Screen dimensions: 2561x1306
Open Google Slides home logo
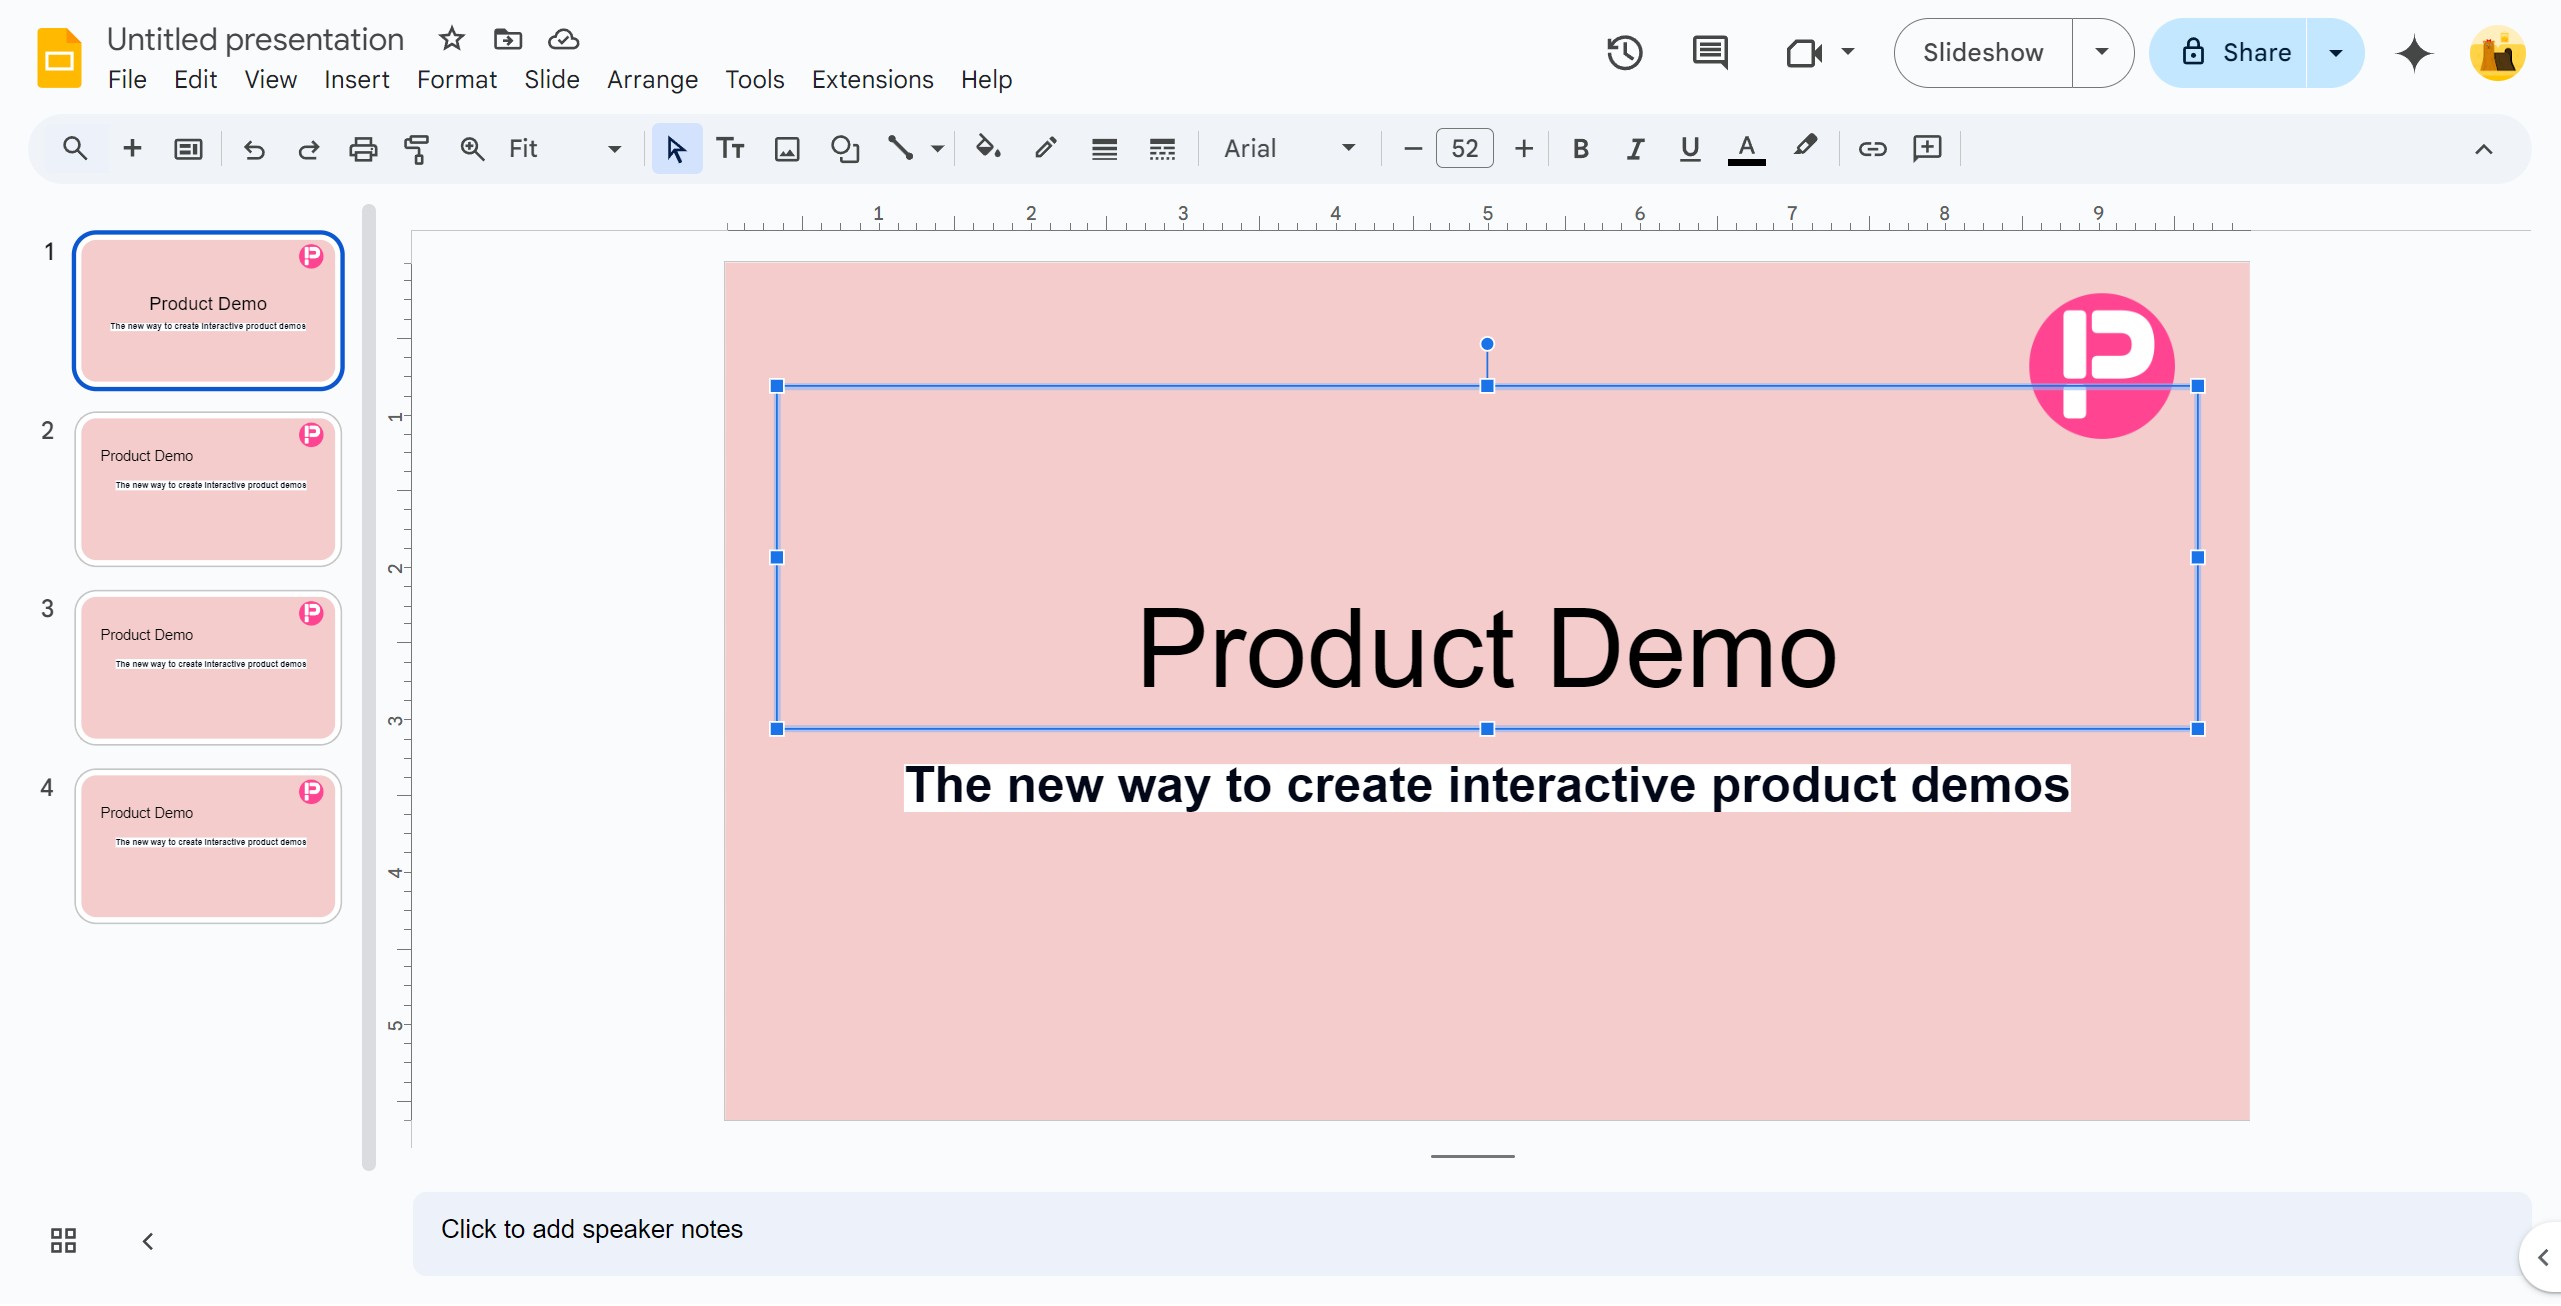pos(59,58)
